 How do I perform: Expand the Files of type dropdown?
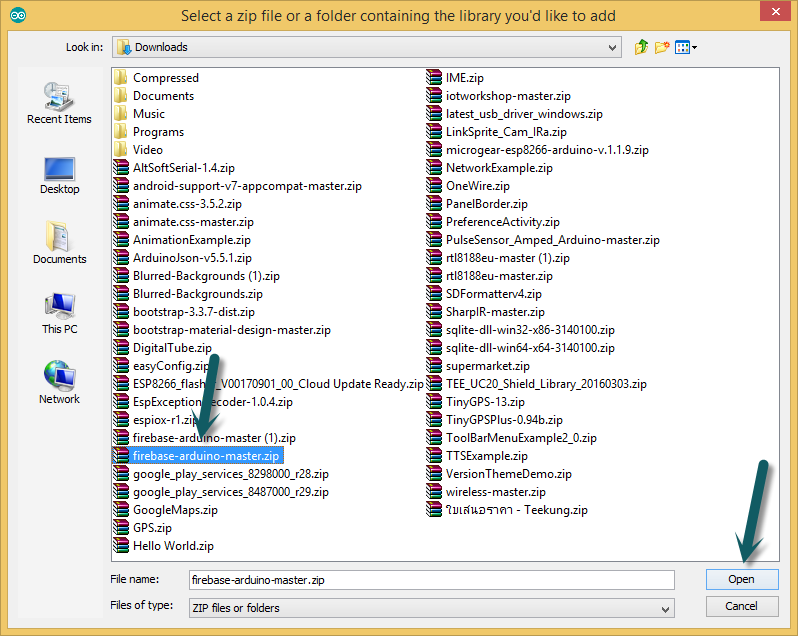coord(665,609)
